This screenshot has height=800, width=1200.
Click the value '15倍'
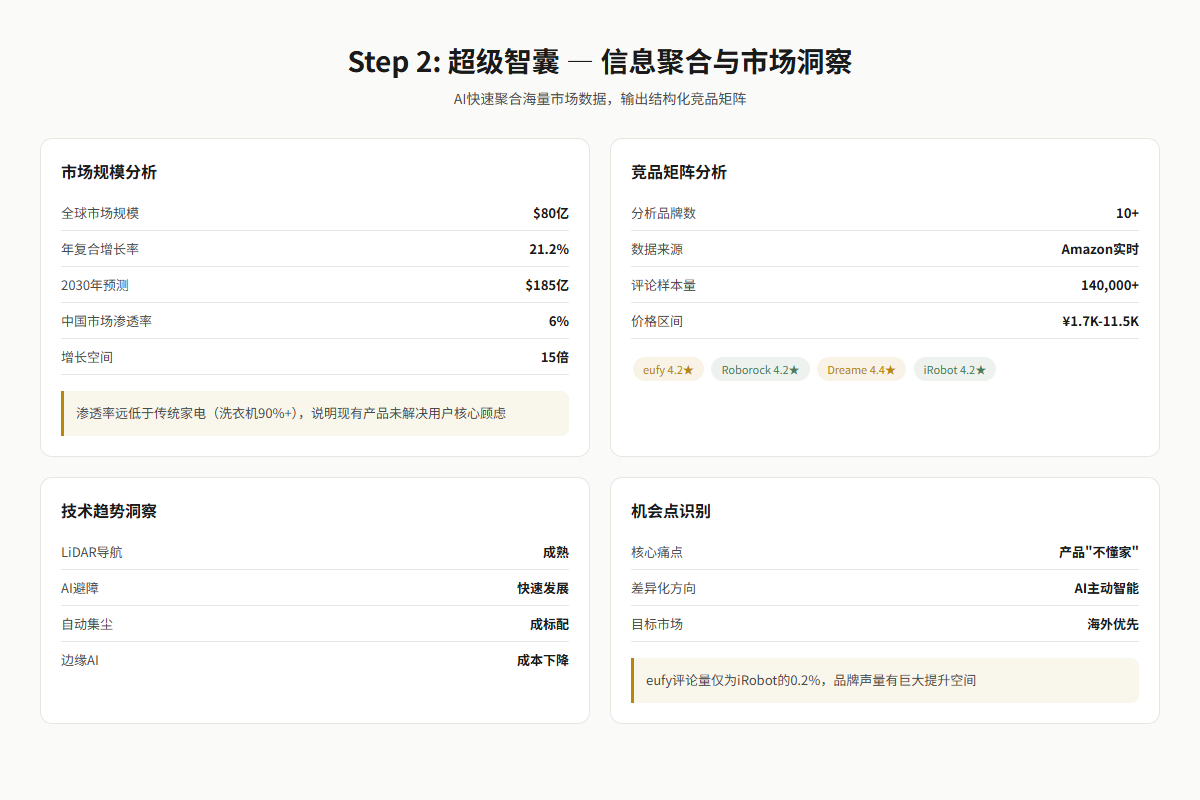(555, 357)
